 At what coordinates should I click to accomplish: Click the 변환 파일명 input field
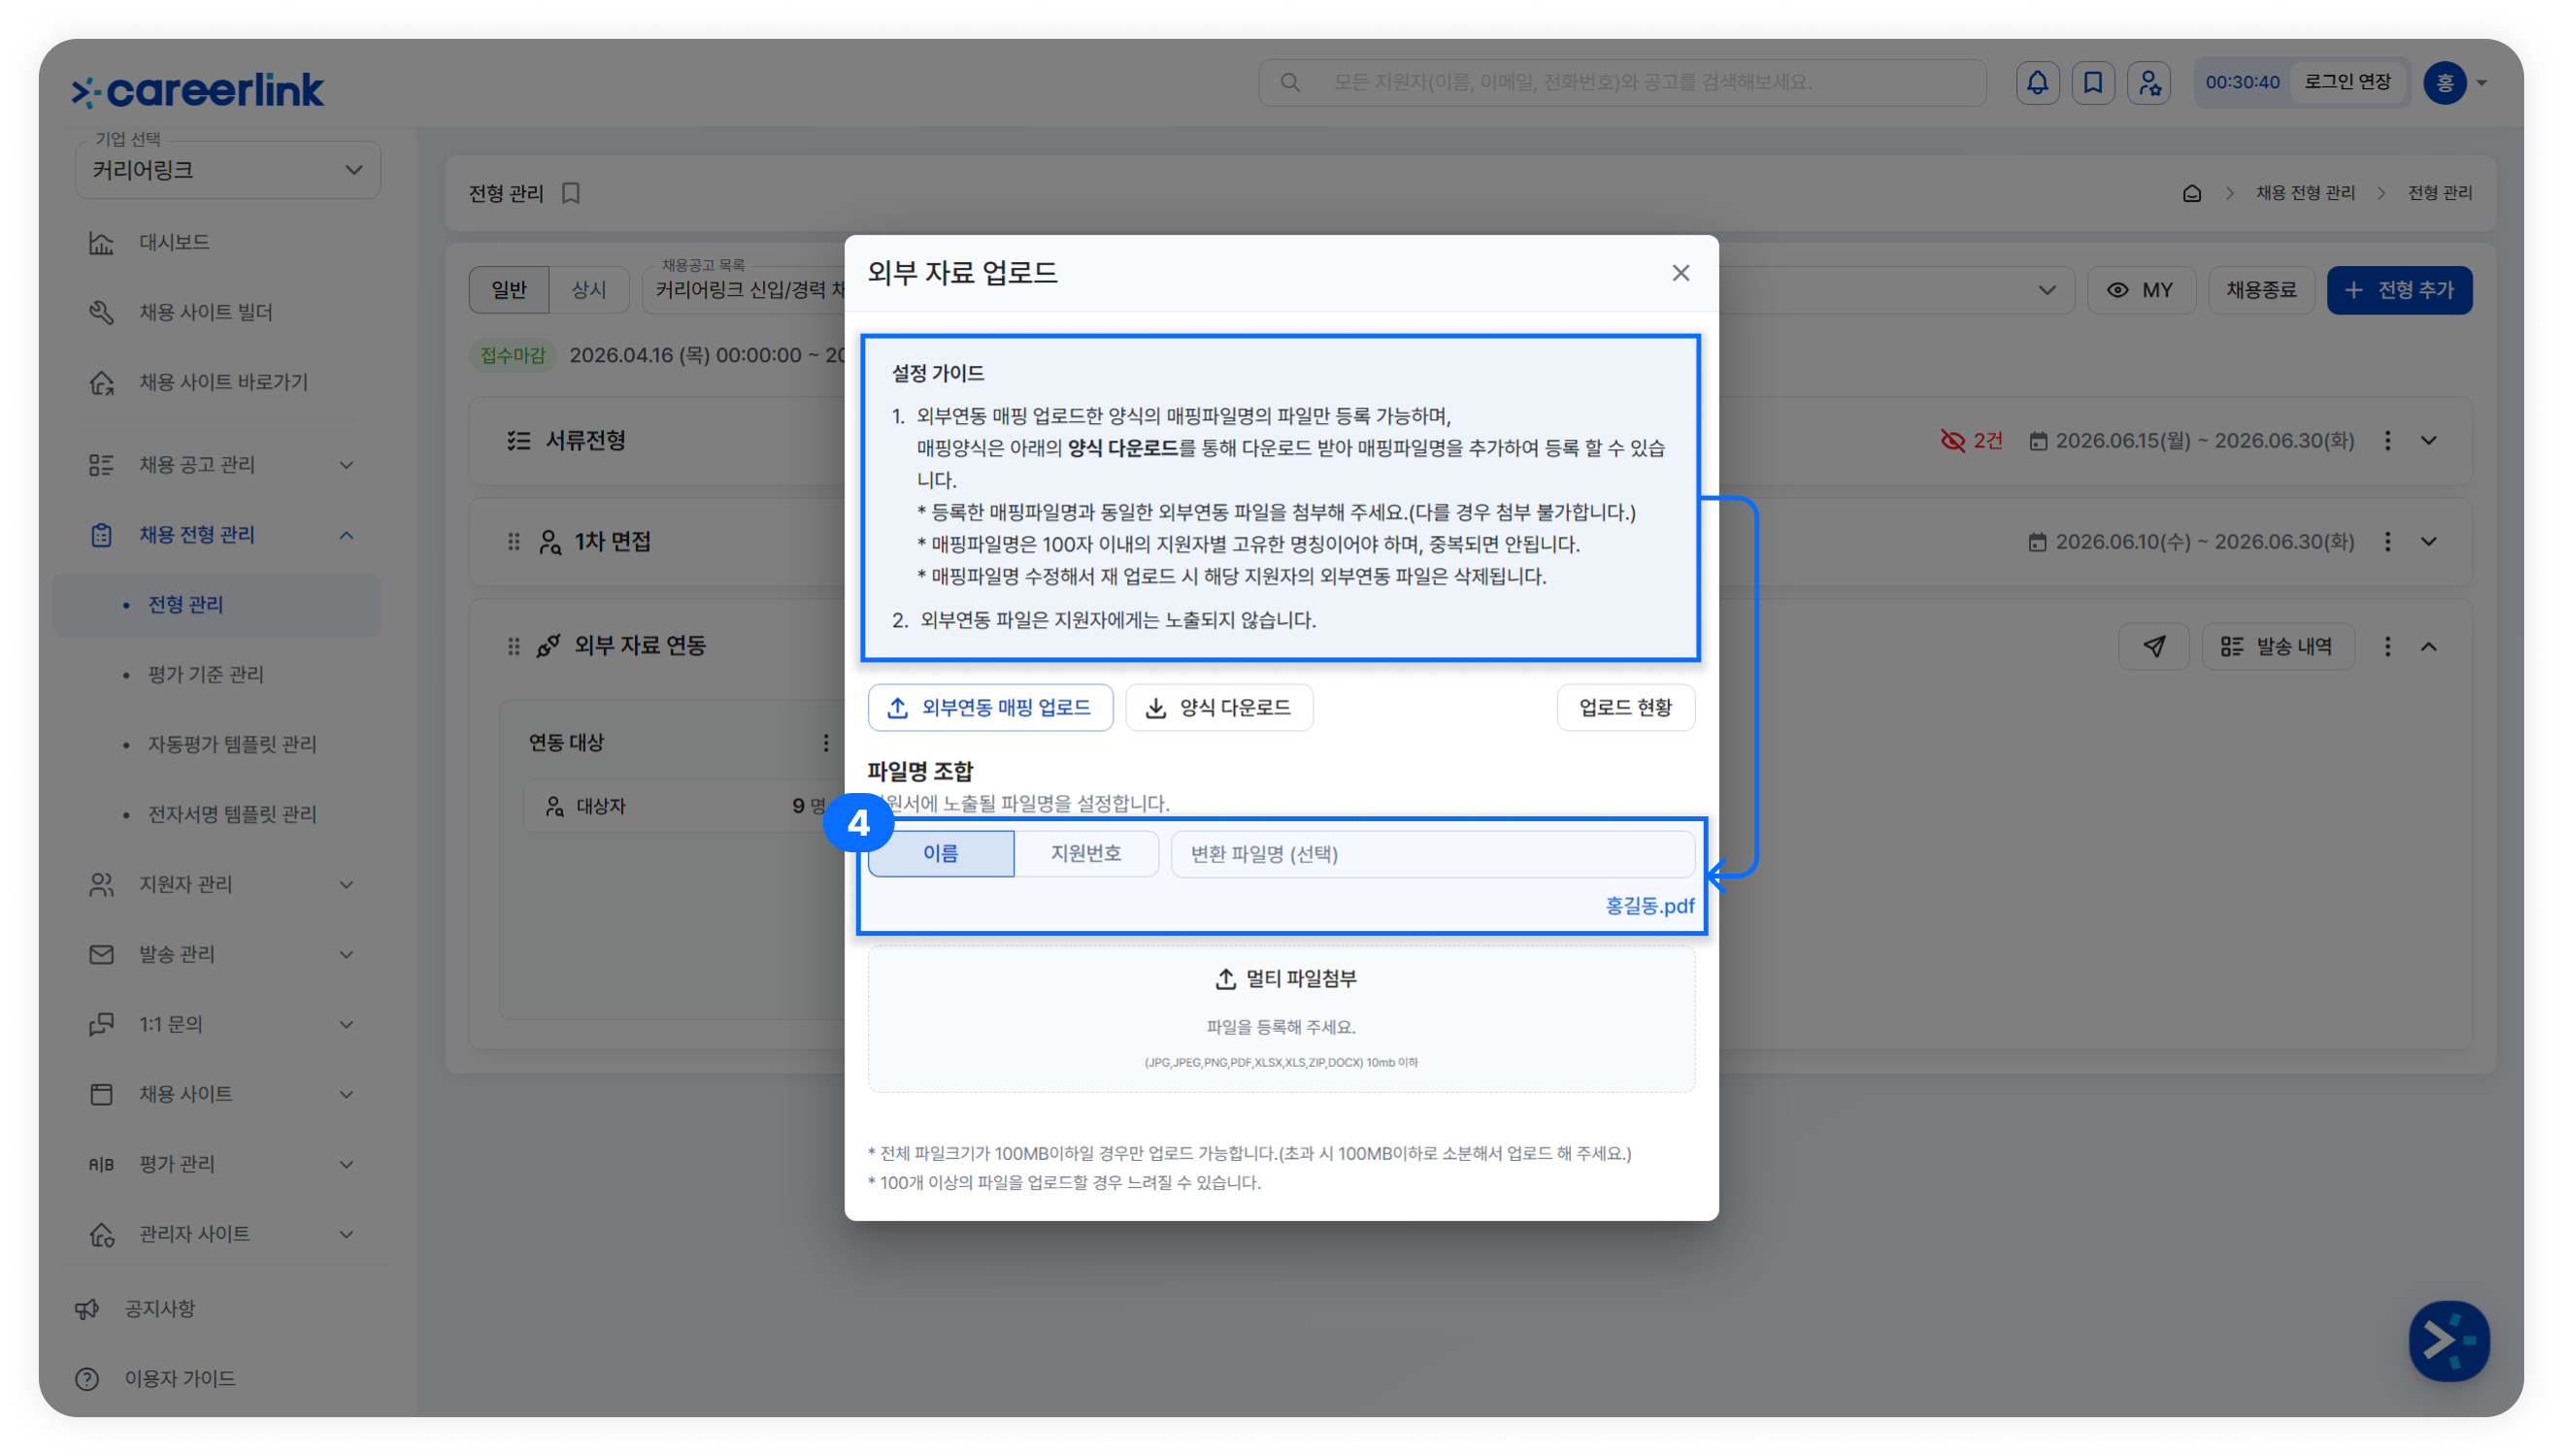point(1432,854)
